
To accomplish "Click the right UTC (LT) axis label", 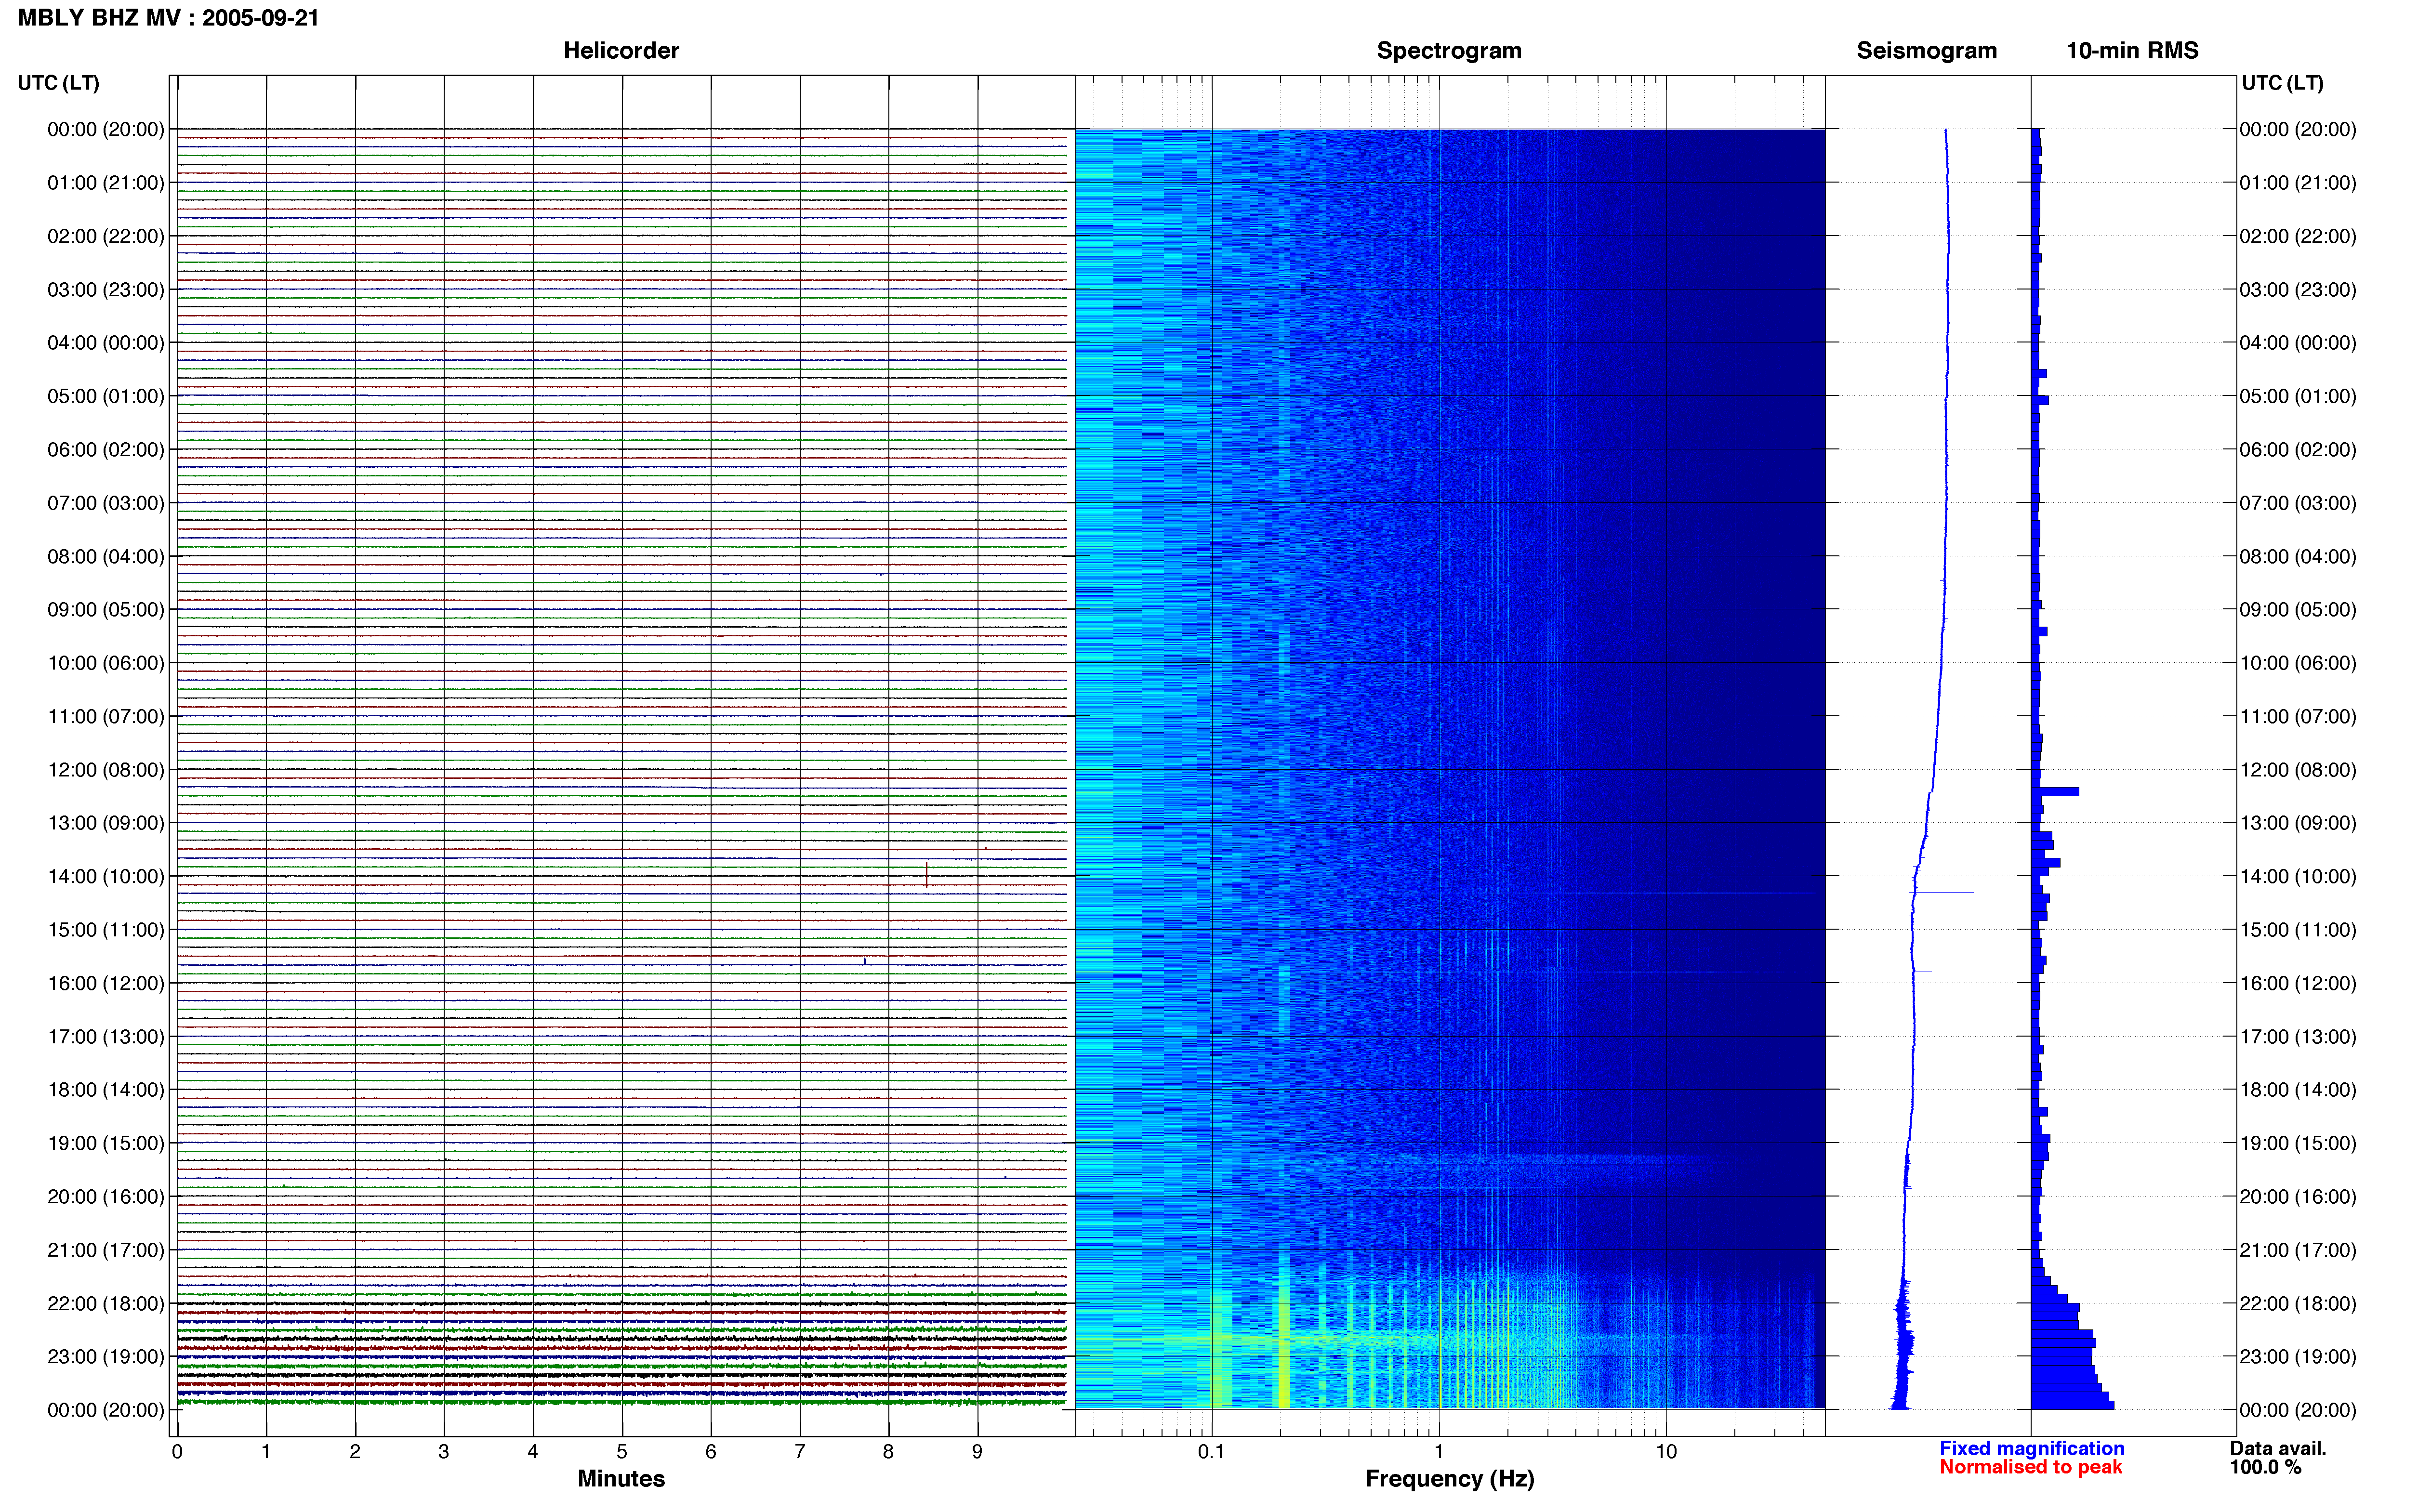I will click(x=2282, y=83).
